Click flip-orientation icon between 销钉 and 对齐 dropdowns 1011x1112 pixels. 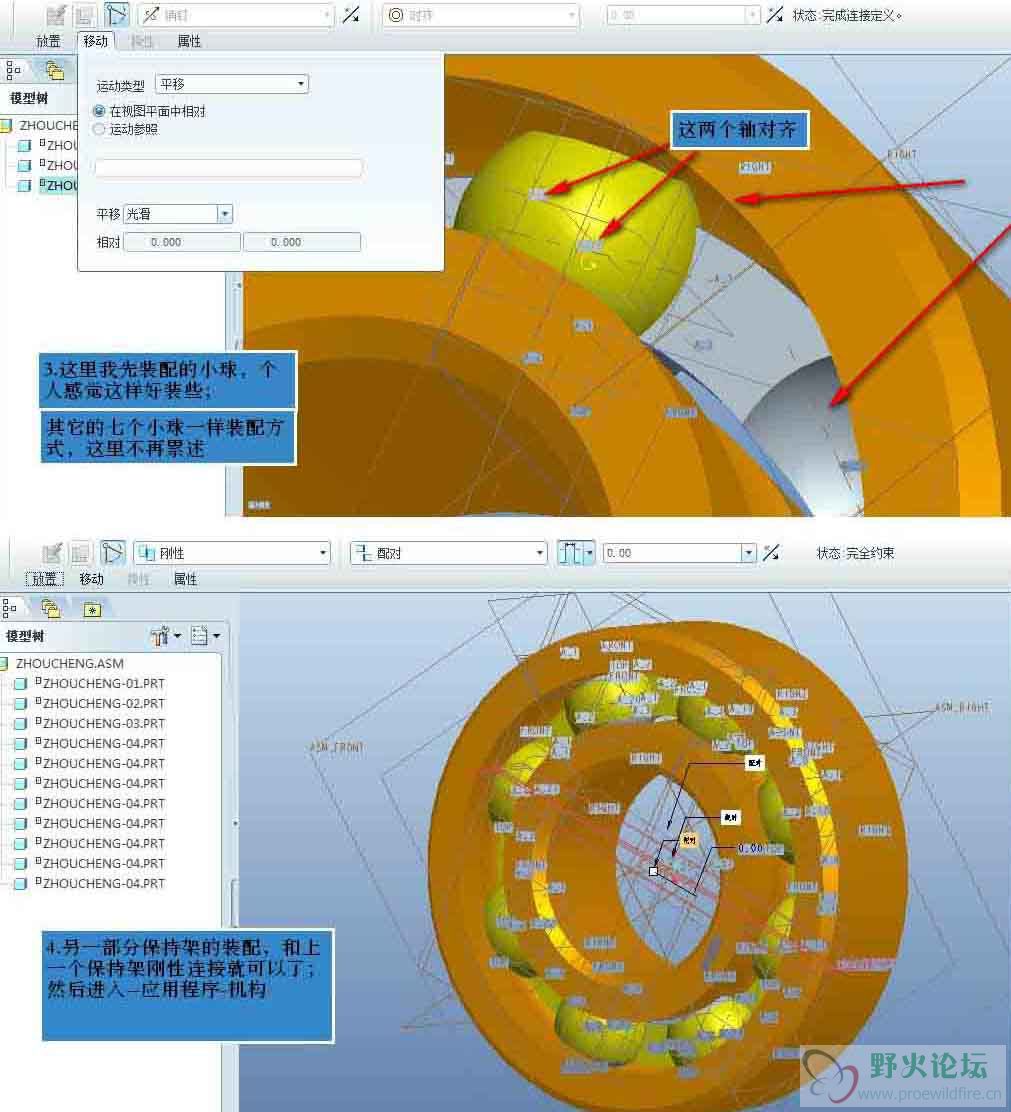pos(351,15)
